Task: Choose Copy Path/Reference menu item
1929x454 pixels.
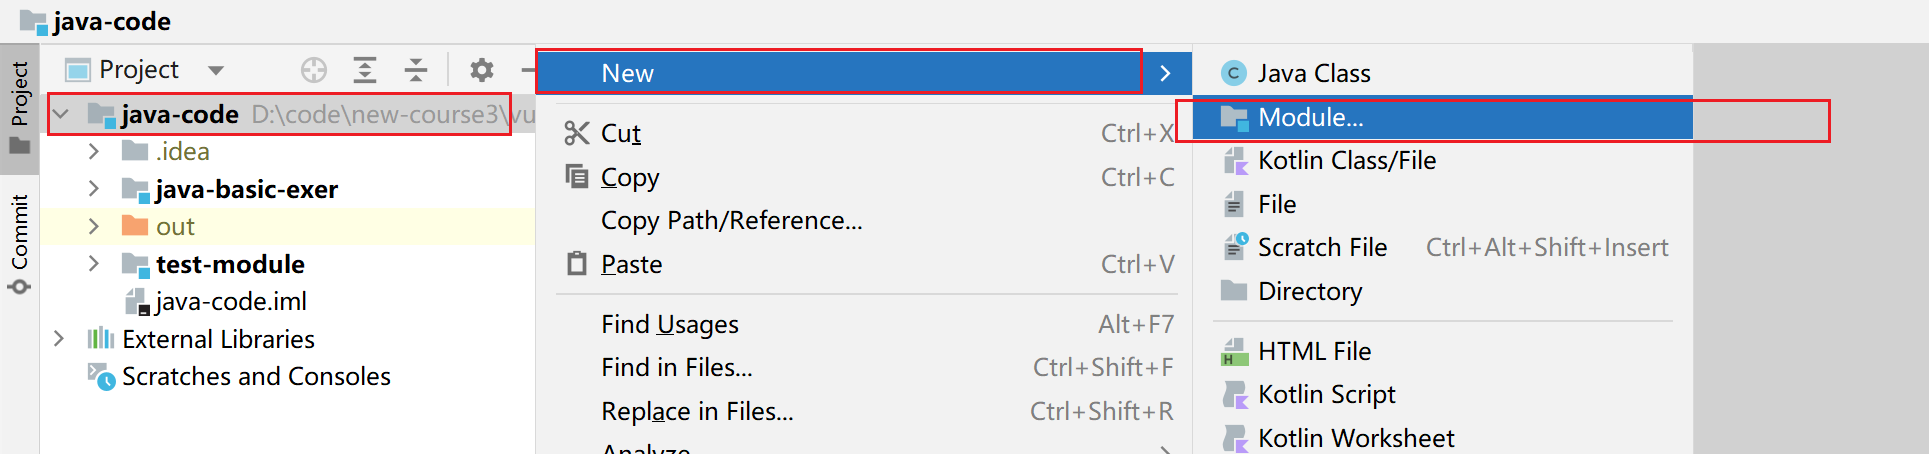Action: click(x=731, y=221)
